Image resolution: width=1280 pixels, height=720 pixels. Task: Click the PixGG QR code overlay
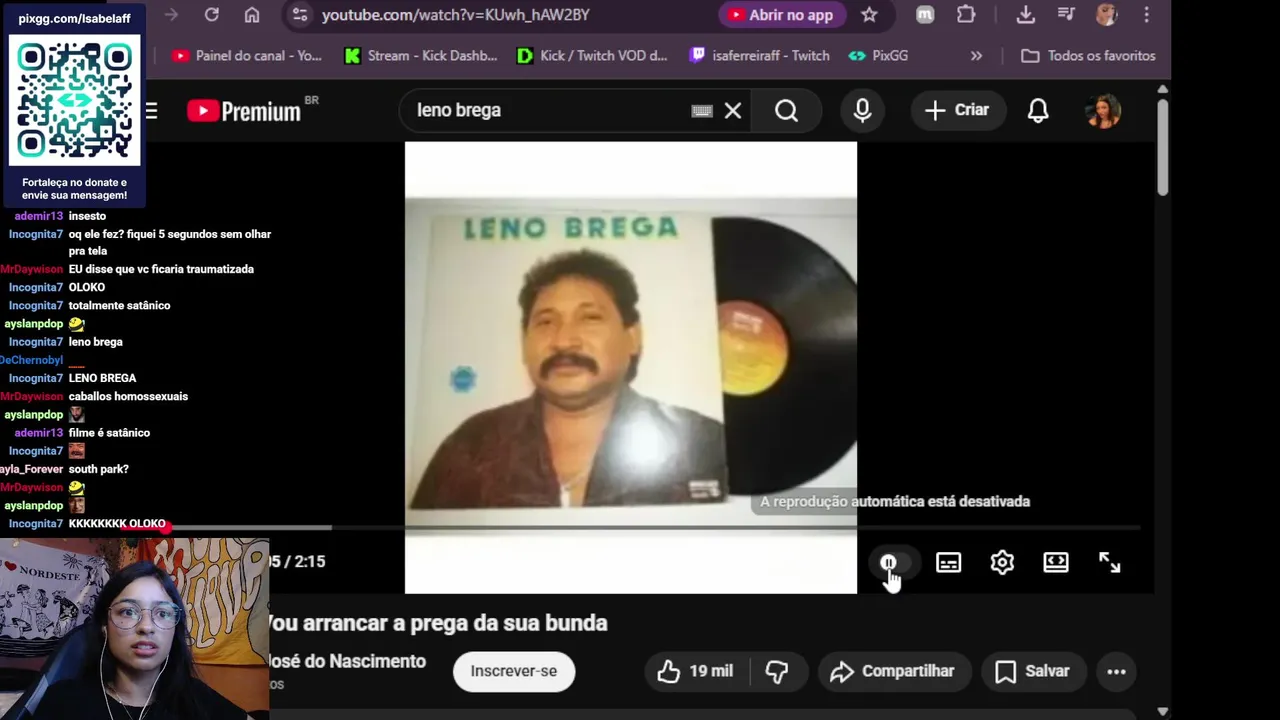point(75,100)
